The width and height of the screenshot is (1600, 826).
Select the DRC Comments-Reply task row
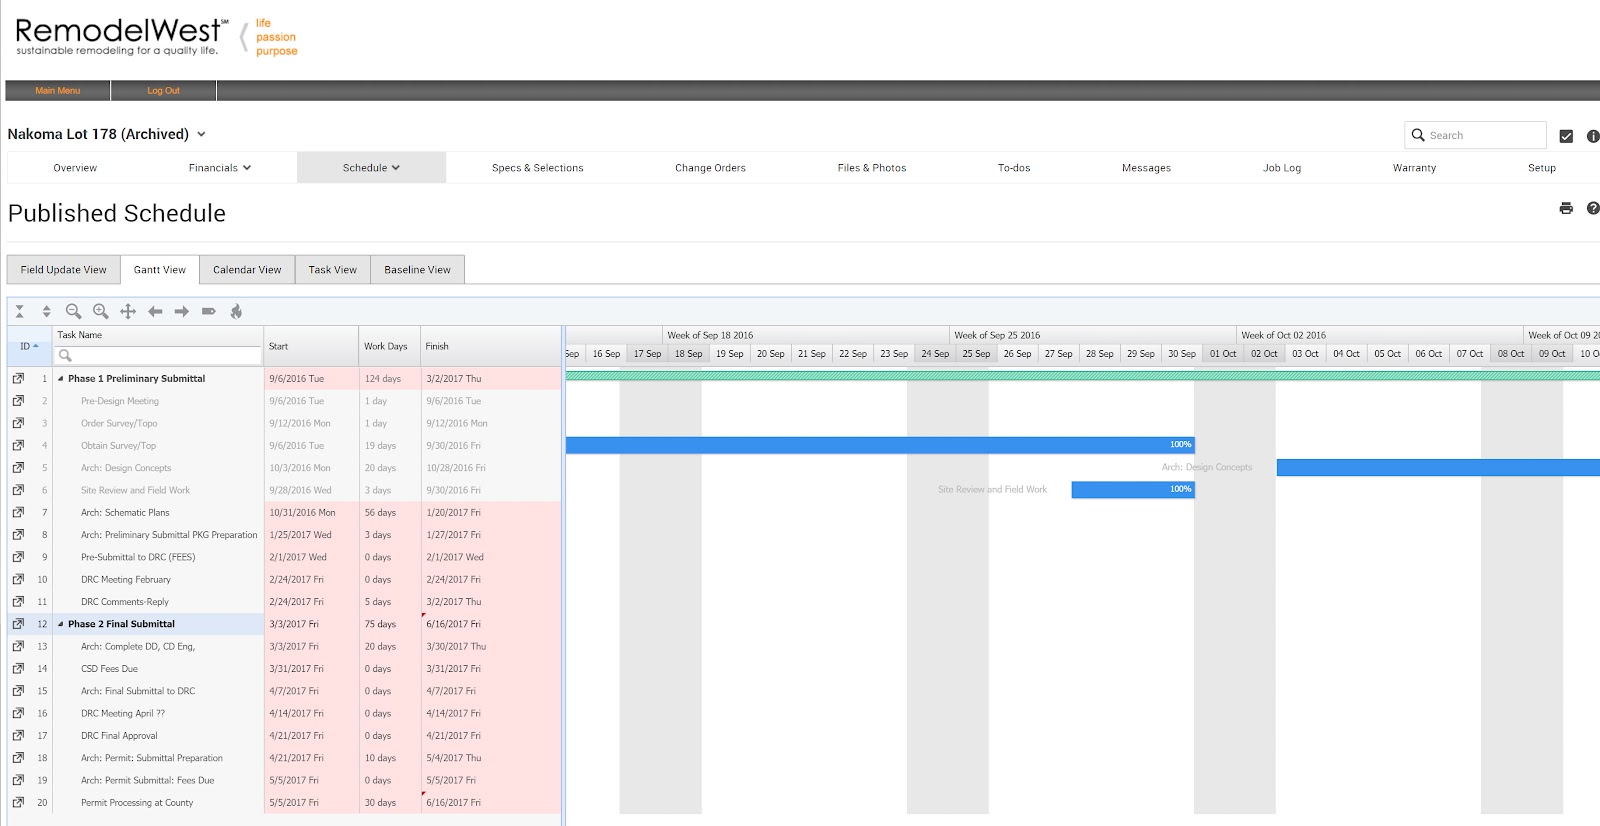[285, 602]
